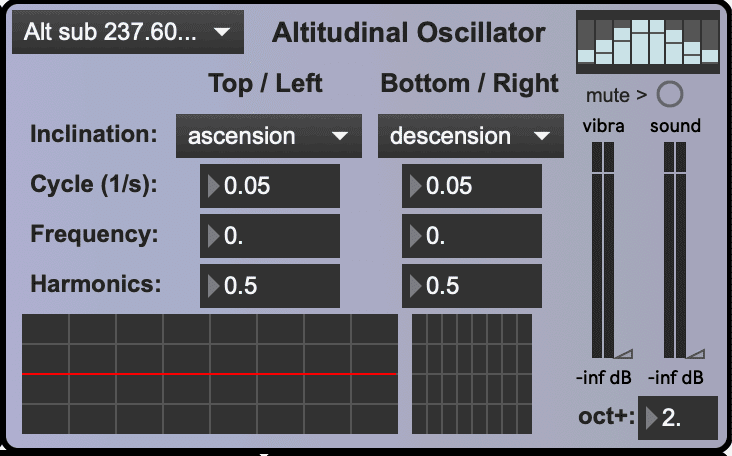Click the small grid display panel
The height and width of the screenshot is (456, 732).
pyautogui.click(x=472, y=374)
